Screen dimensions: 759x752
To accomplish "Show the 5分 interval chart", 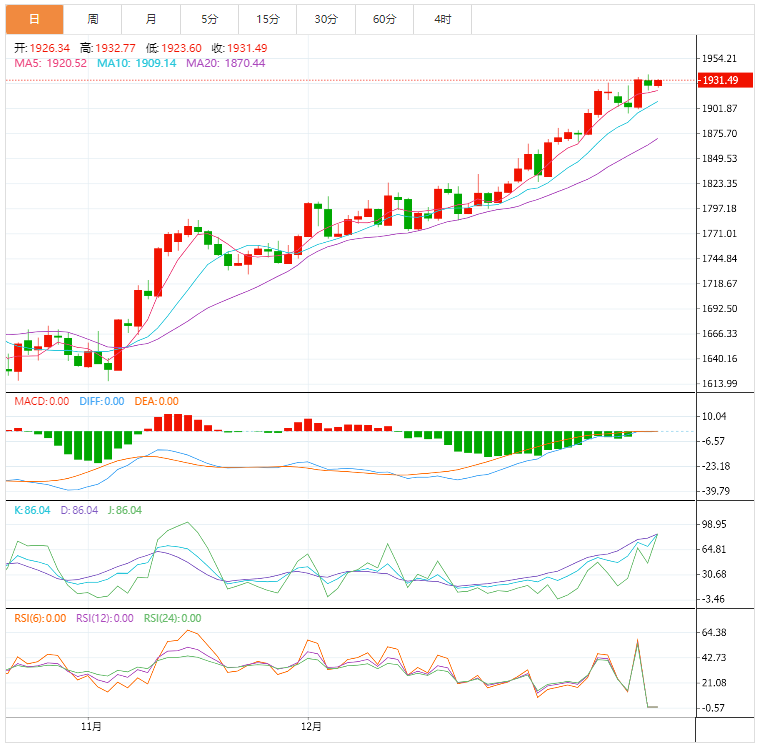I will (x=208, y=19).
